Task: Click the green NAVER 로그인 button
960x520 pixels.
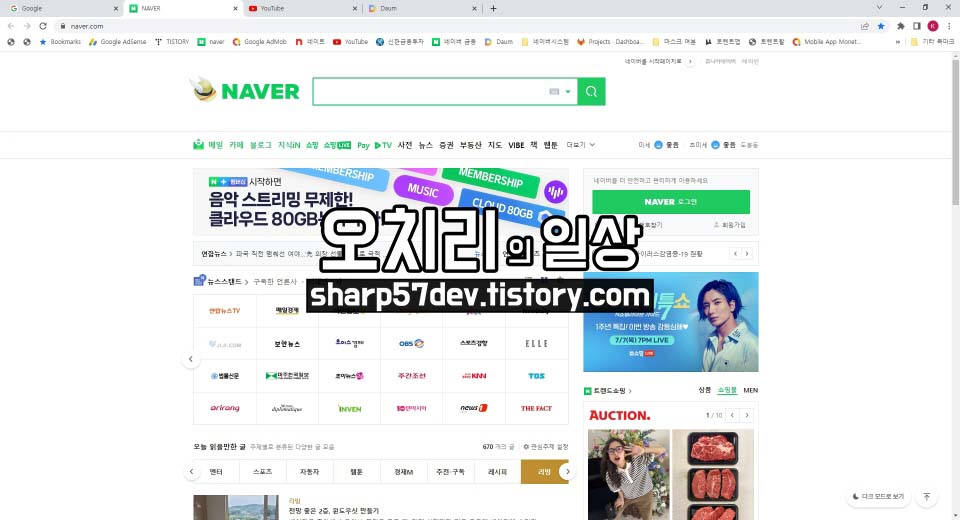Action: [x=670, y=202]
